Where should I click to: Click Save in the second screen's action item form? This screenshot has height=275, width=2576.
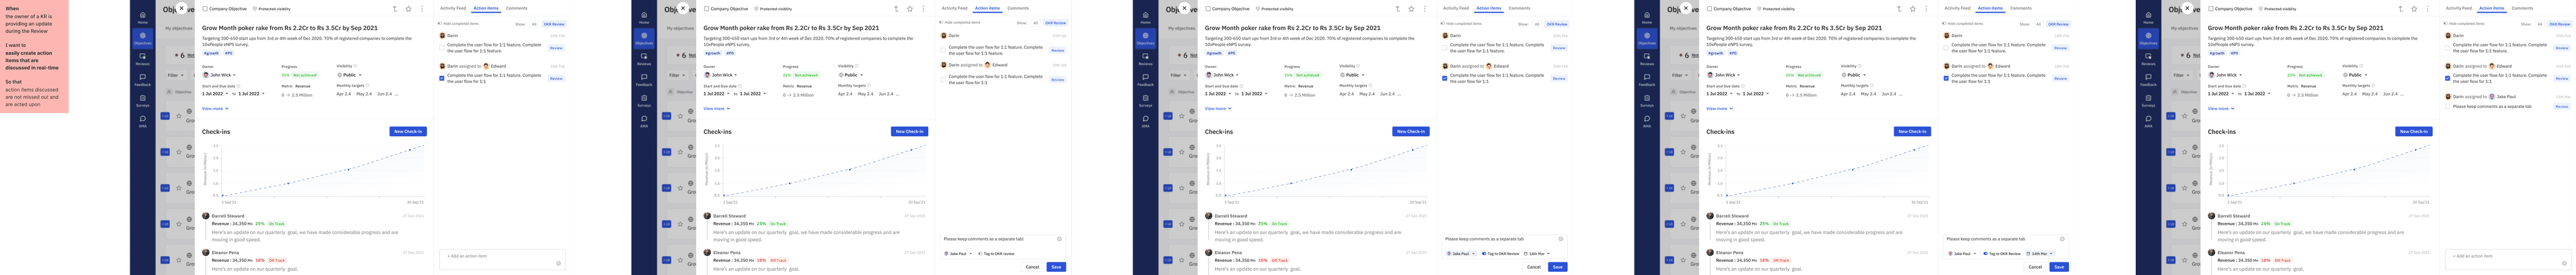[x=1056, y=267]
